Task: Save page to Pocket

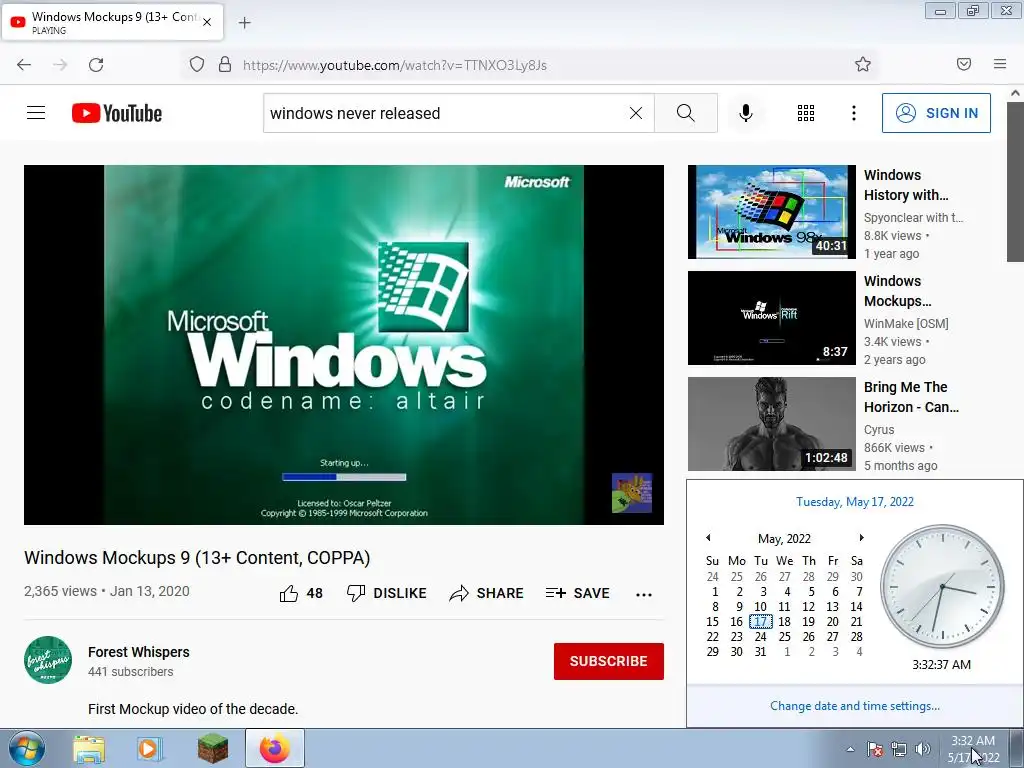Action: pos(964,64)
